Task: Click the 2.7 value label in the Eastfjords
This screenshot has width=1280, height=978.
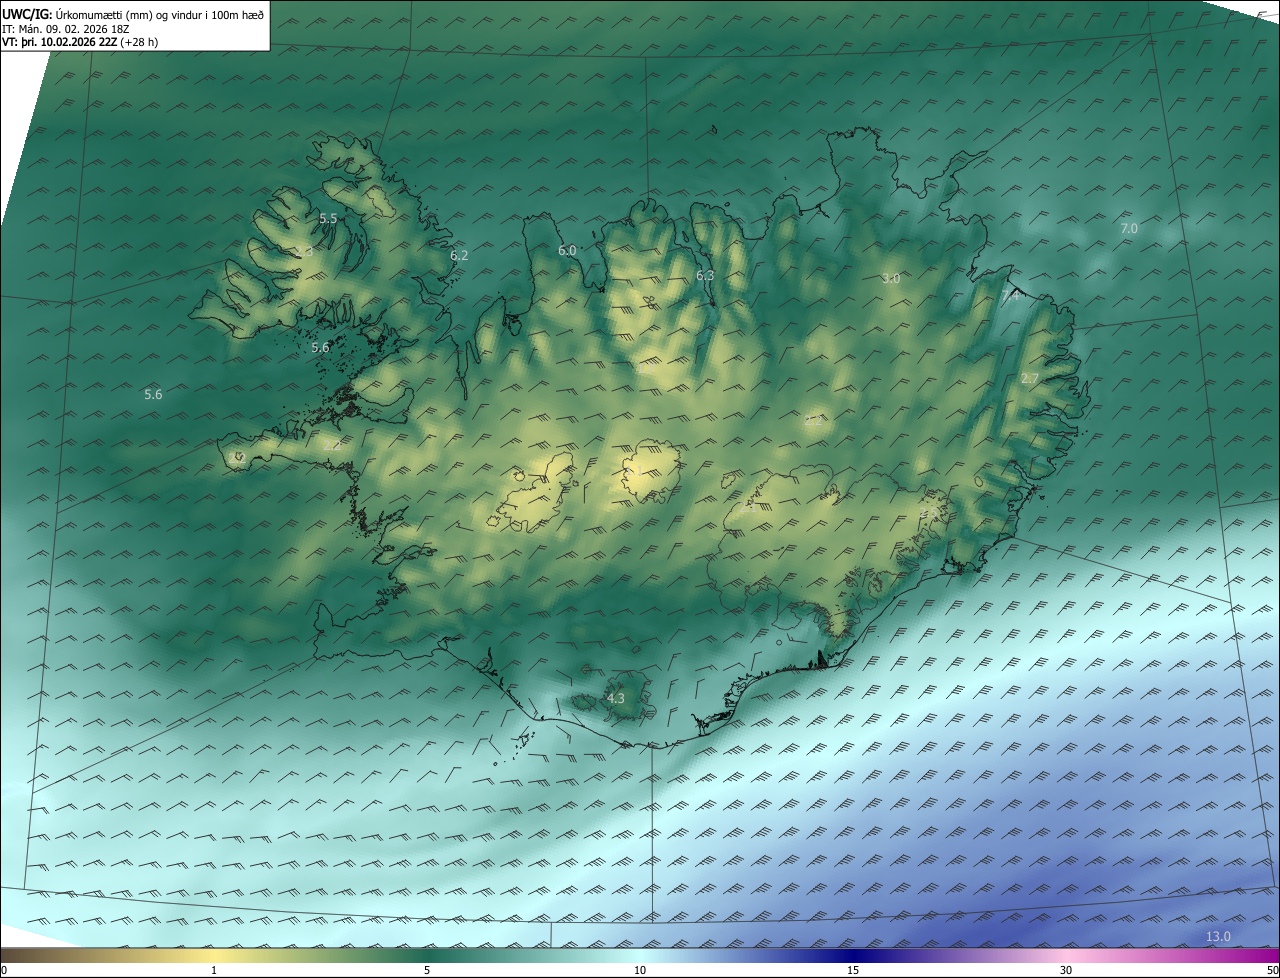Action: (x=1030, y=379)
